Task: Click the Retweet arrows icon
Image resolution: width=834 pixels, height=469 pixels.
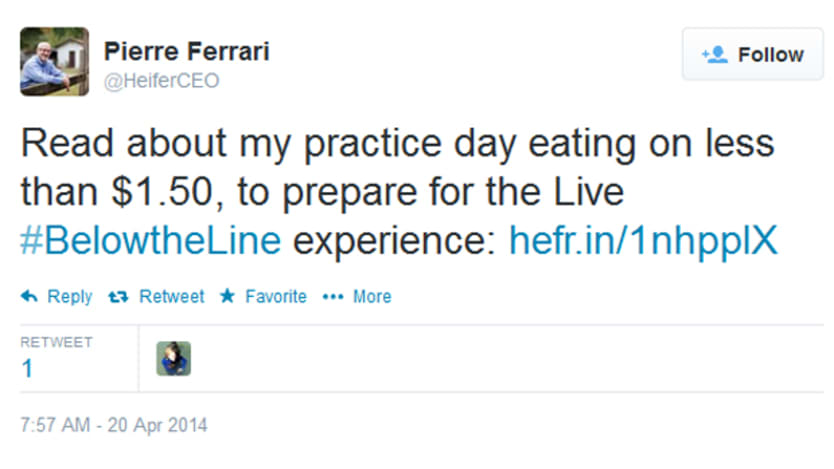Action: click(x=117, y=297)
